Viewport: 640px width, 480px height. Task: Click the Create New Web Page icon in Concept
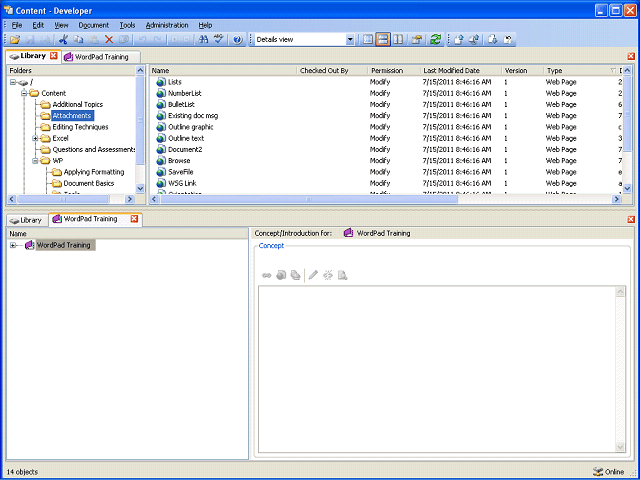pos(281,276)
